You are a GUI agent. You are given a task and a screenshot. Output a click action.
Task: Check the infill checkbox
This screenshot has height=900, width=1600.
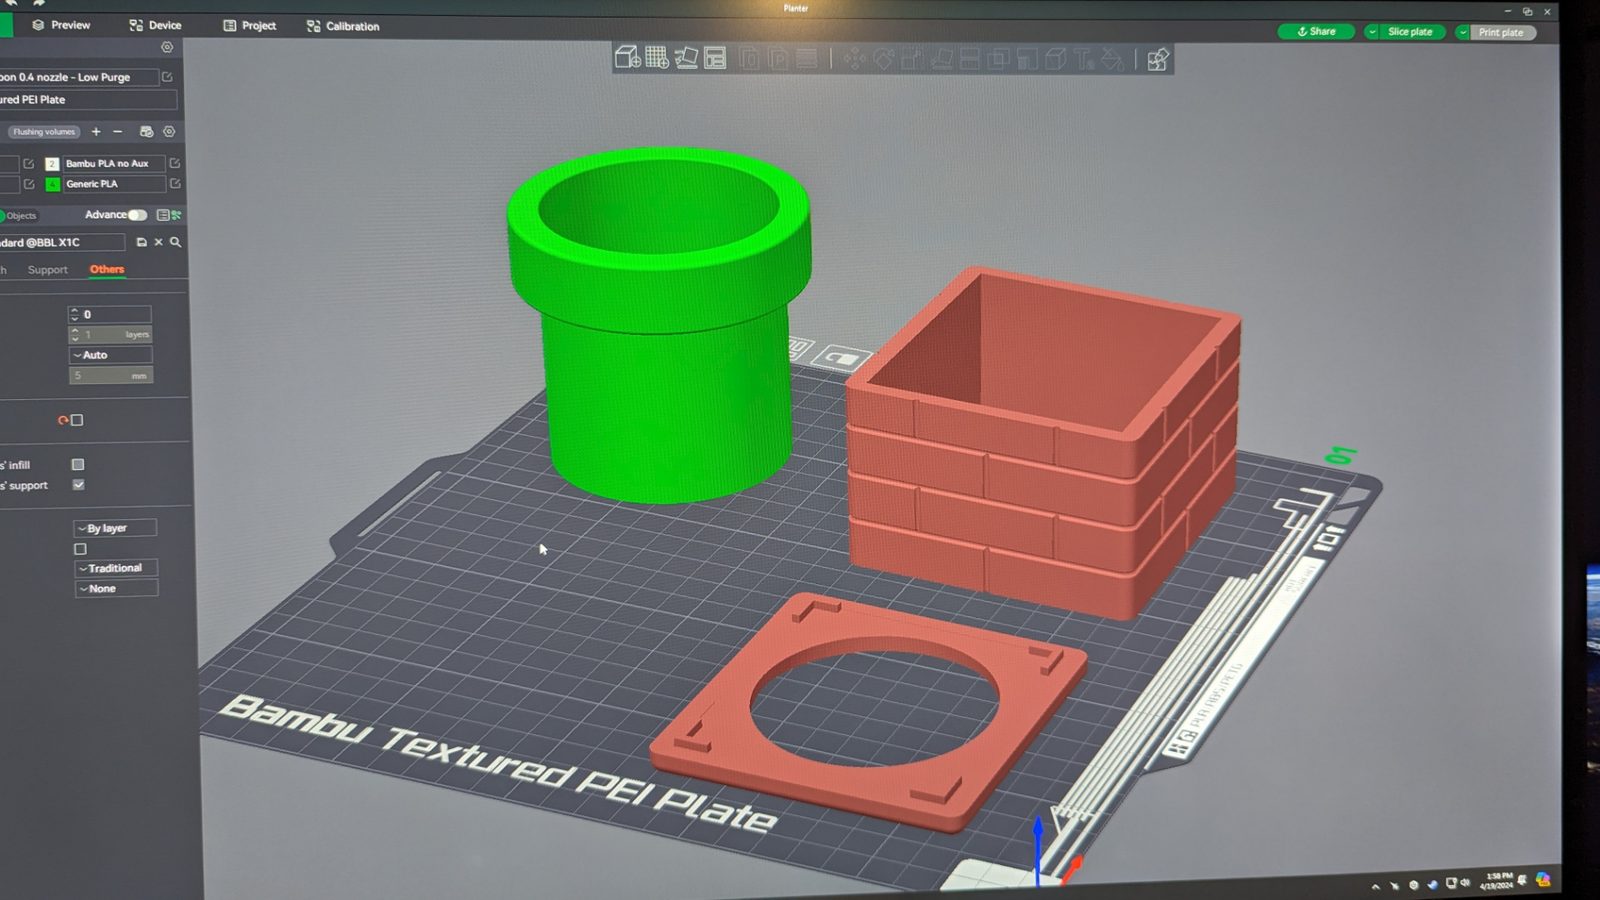click(x=78, y=464)
